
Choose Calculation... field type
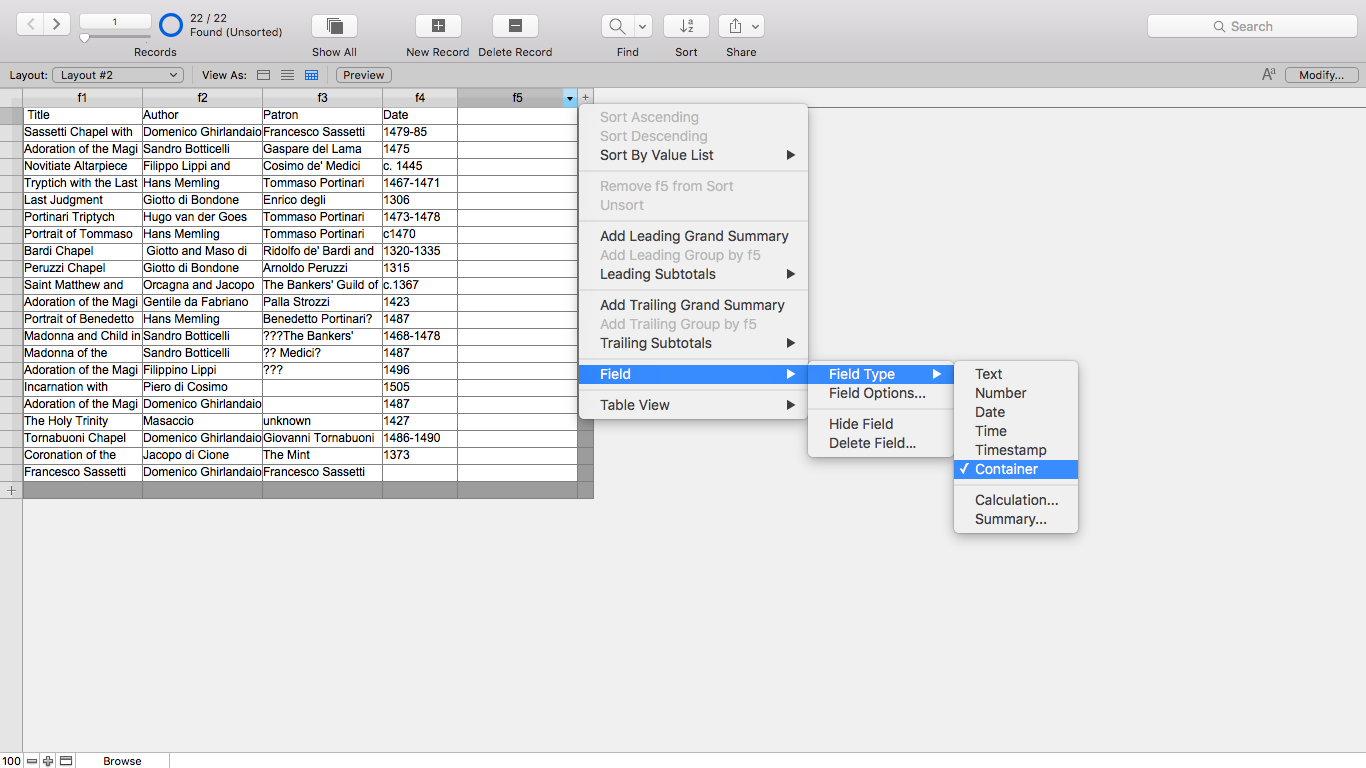pyautogui.click(x=1016, y=500)
